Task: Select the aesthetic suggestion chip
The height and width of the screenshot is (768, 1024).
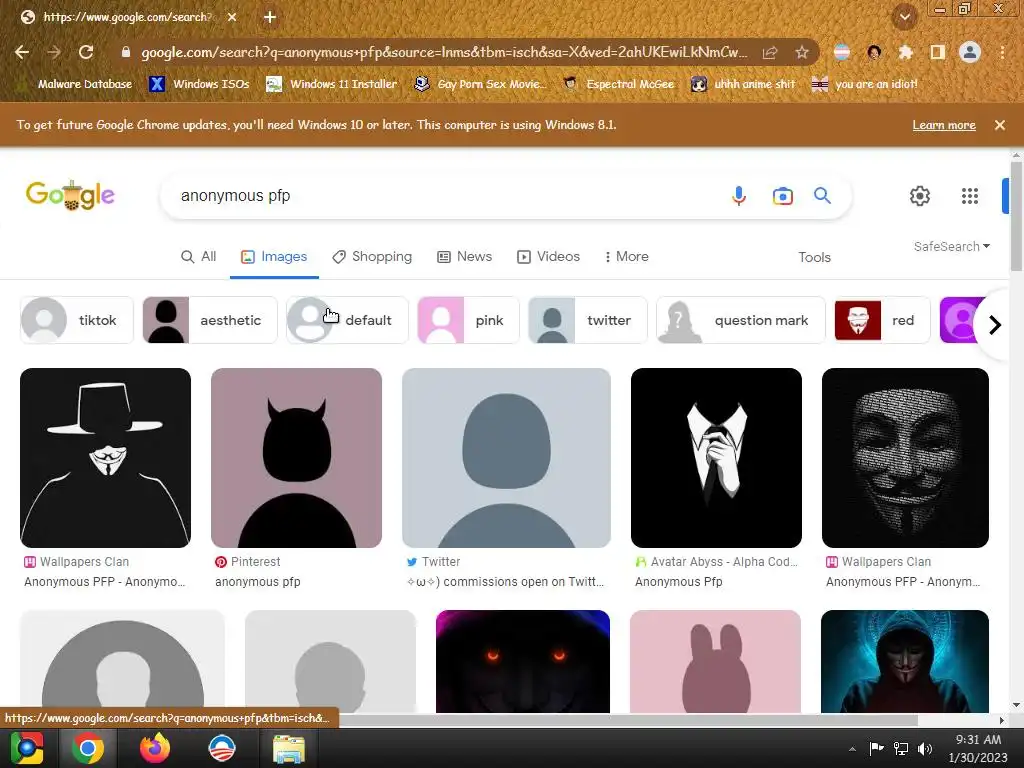Action: (x=210, y=320)
